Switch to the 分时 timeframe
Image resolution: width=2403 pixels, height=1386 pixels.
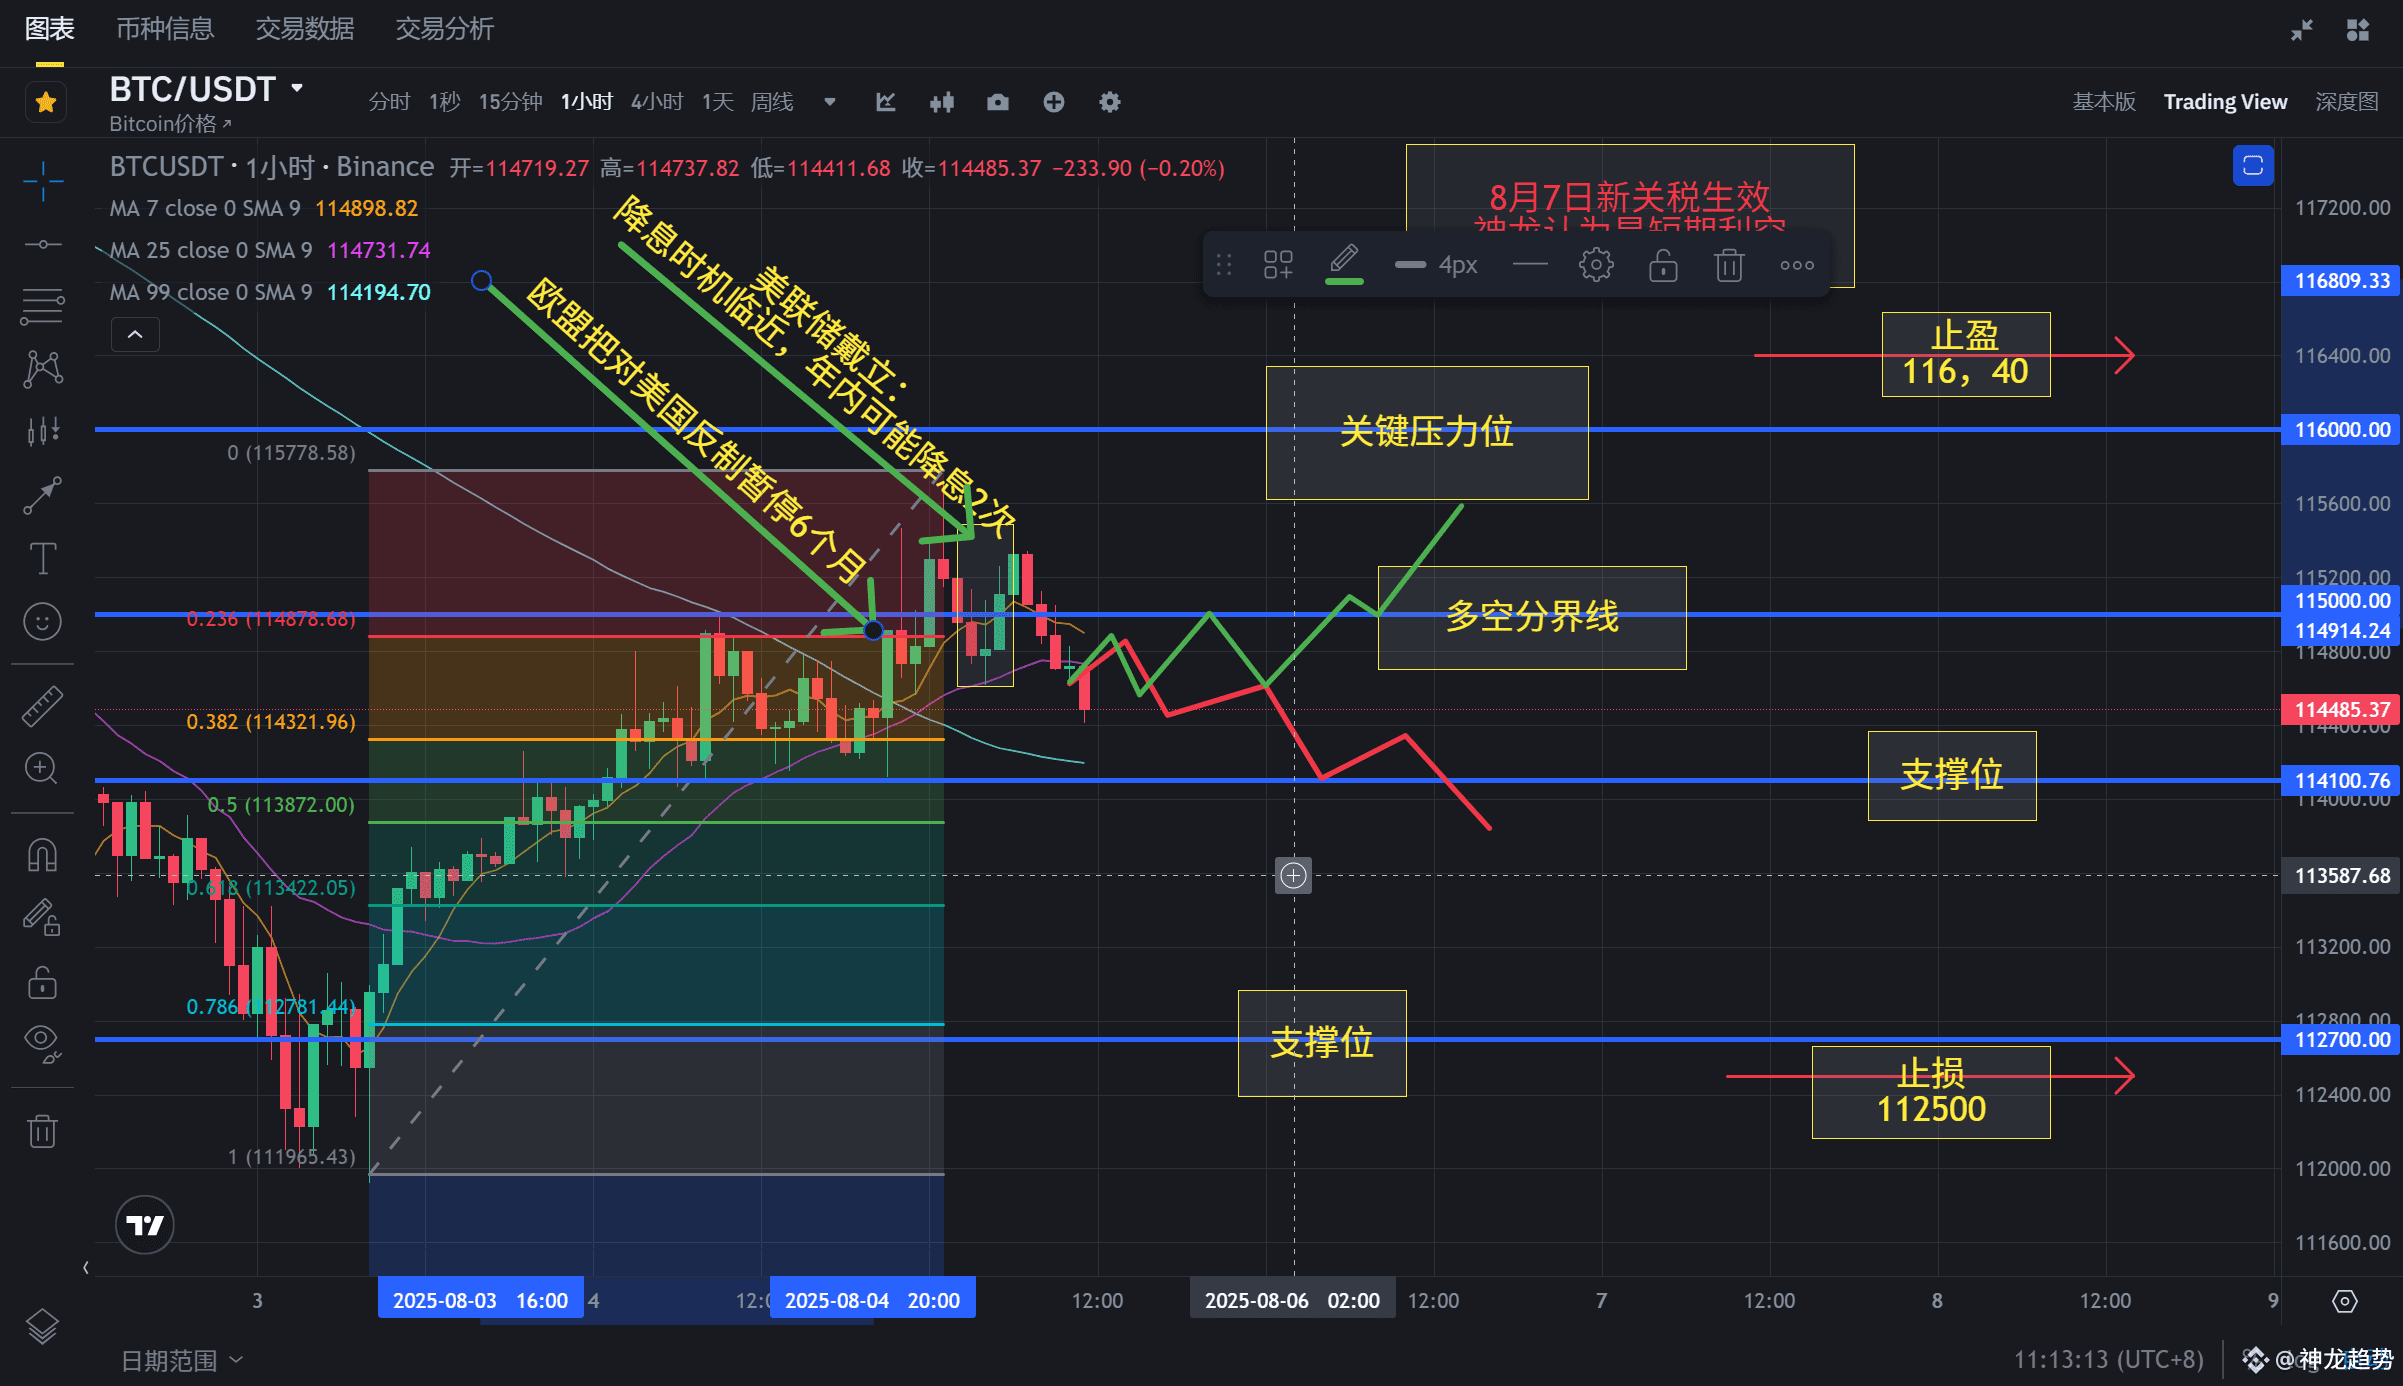click(x=389, y=102)
